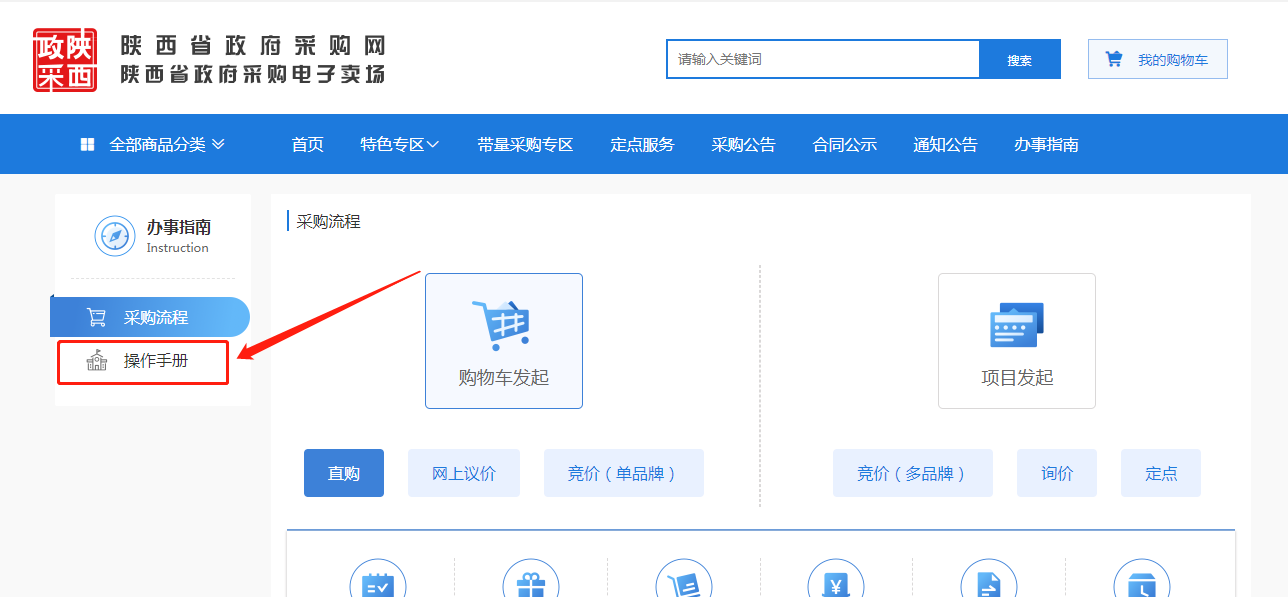This screenshot has width=1288, height=597.
Task: Select the 定点 button
Action: (x=1161, y=473)
